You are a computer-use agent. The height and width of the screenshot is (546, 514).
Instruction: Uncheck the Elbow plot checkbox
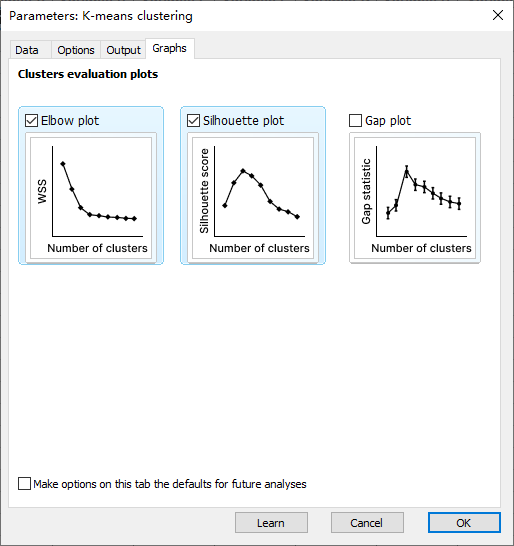31,121
